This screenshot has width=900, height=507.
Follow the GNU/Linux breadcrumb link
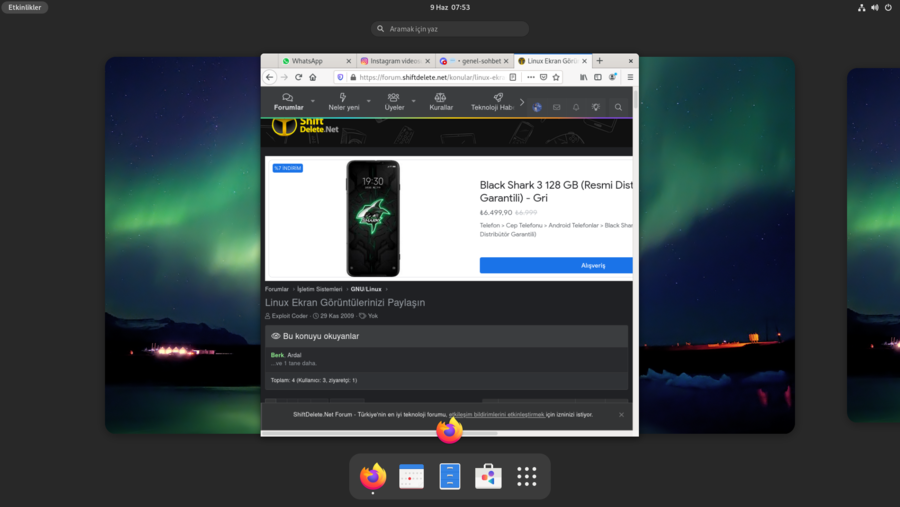(366, 289)
